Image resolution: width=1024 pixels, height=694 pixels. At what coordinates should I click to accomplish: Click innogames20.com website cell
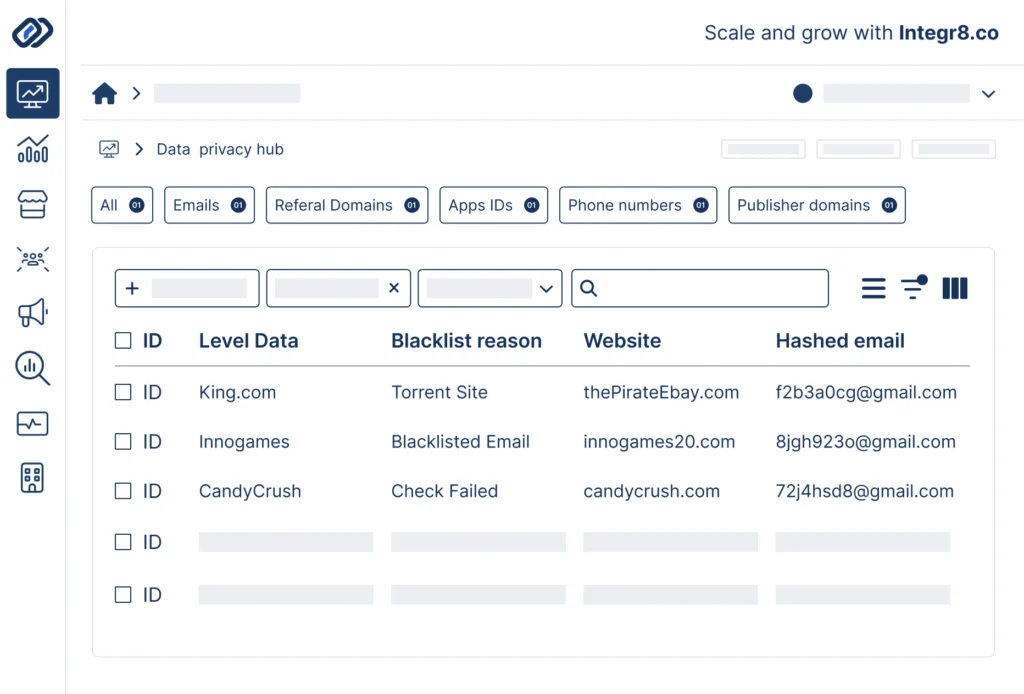tap(659, 441)
